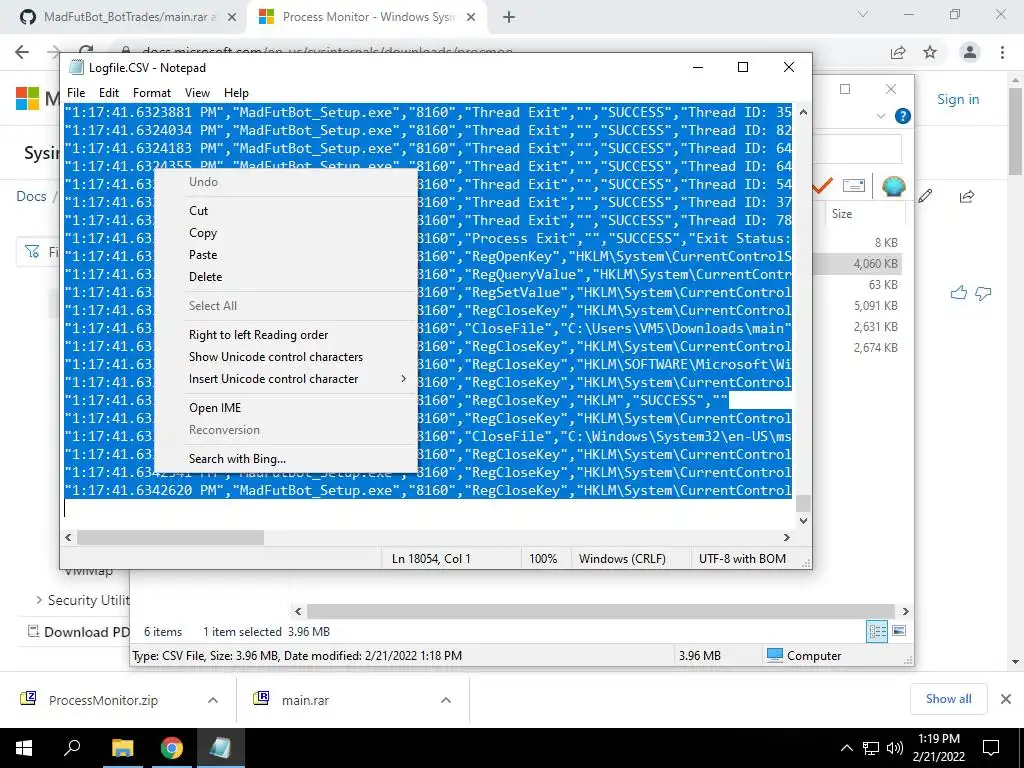Click the edit pencil icon on page
This screenshot has height=768, width=1024.
click(x=925, y=196)
